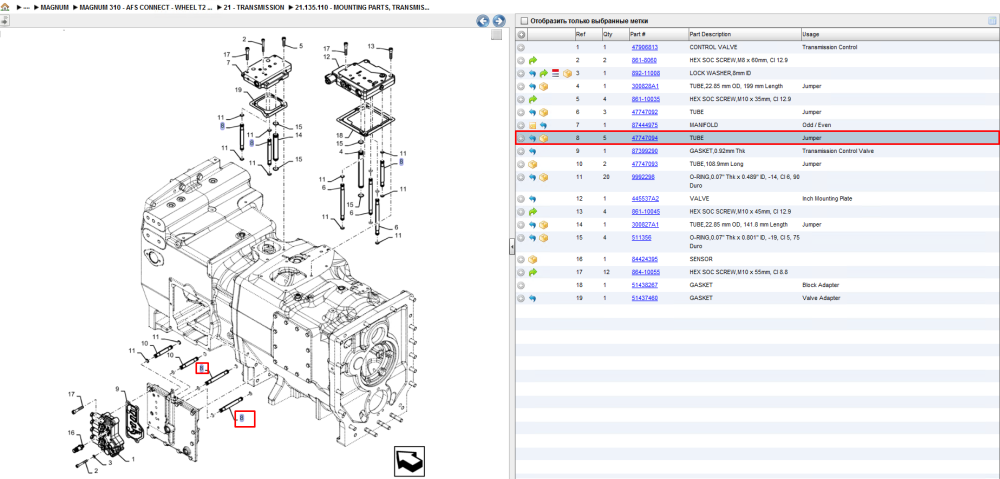Click the package icon on the 47747094 row

click(x=544, y=138)
